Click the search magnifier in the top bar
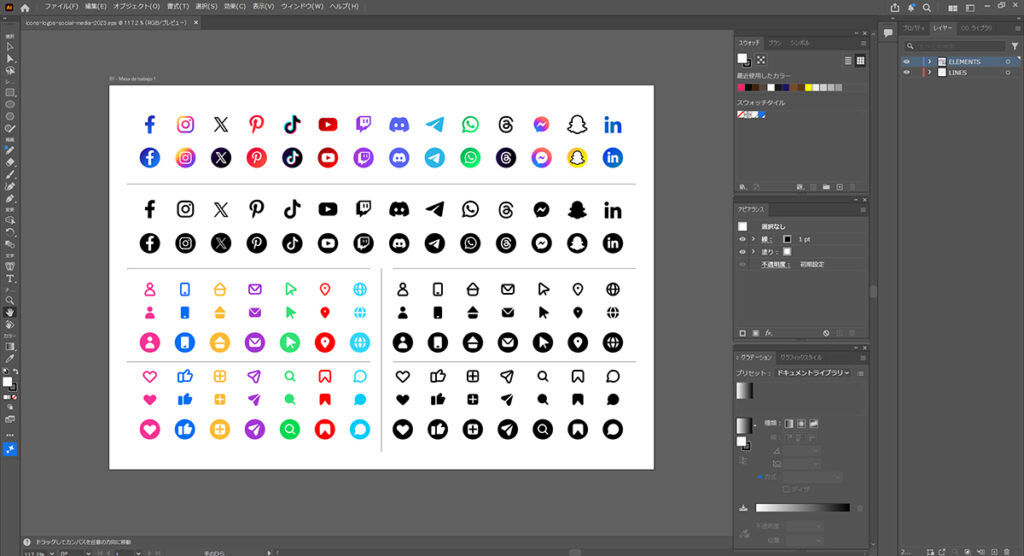 927,8
